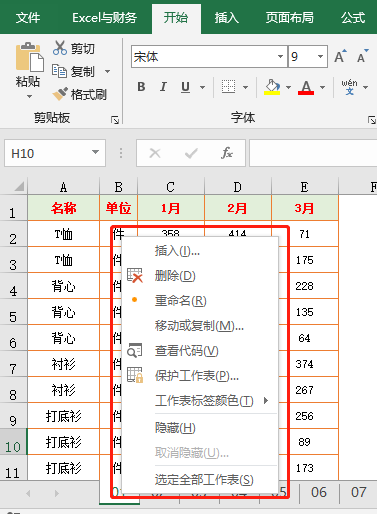Open copy options dropdown arrow
Screen dimensions: 377x514
pyautogui.click(x=107, y=71)
